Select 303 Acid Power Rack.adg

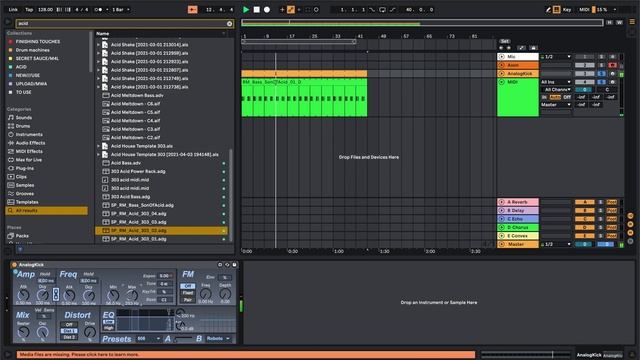tap(138, 171)
